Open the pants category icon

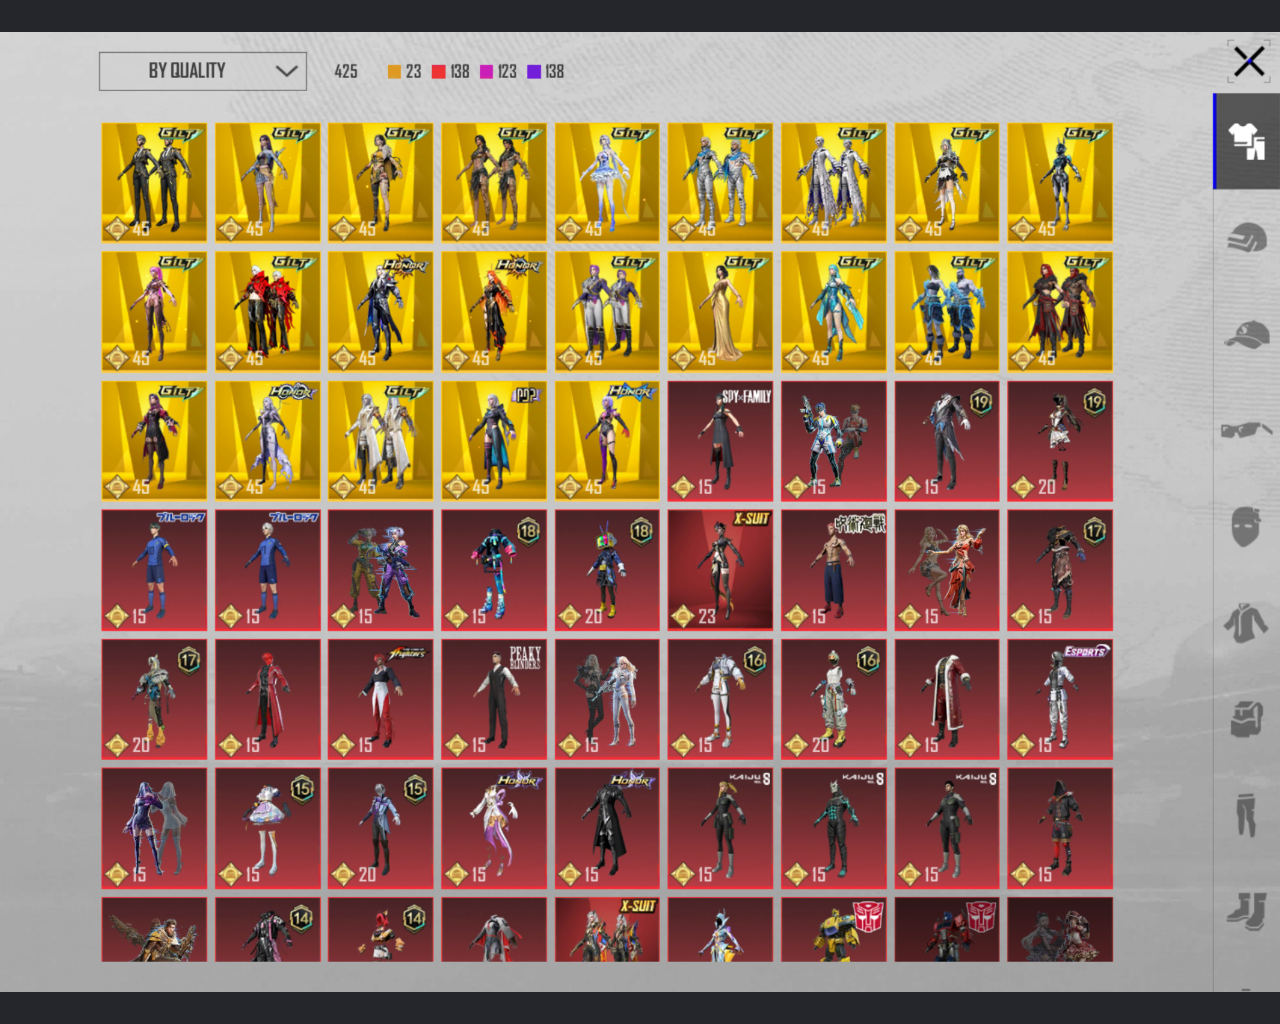[x=1246, y=814]
